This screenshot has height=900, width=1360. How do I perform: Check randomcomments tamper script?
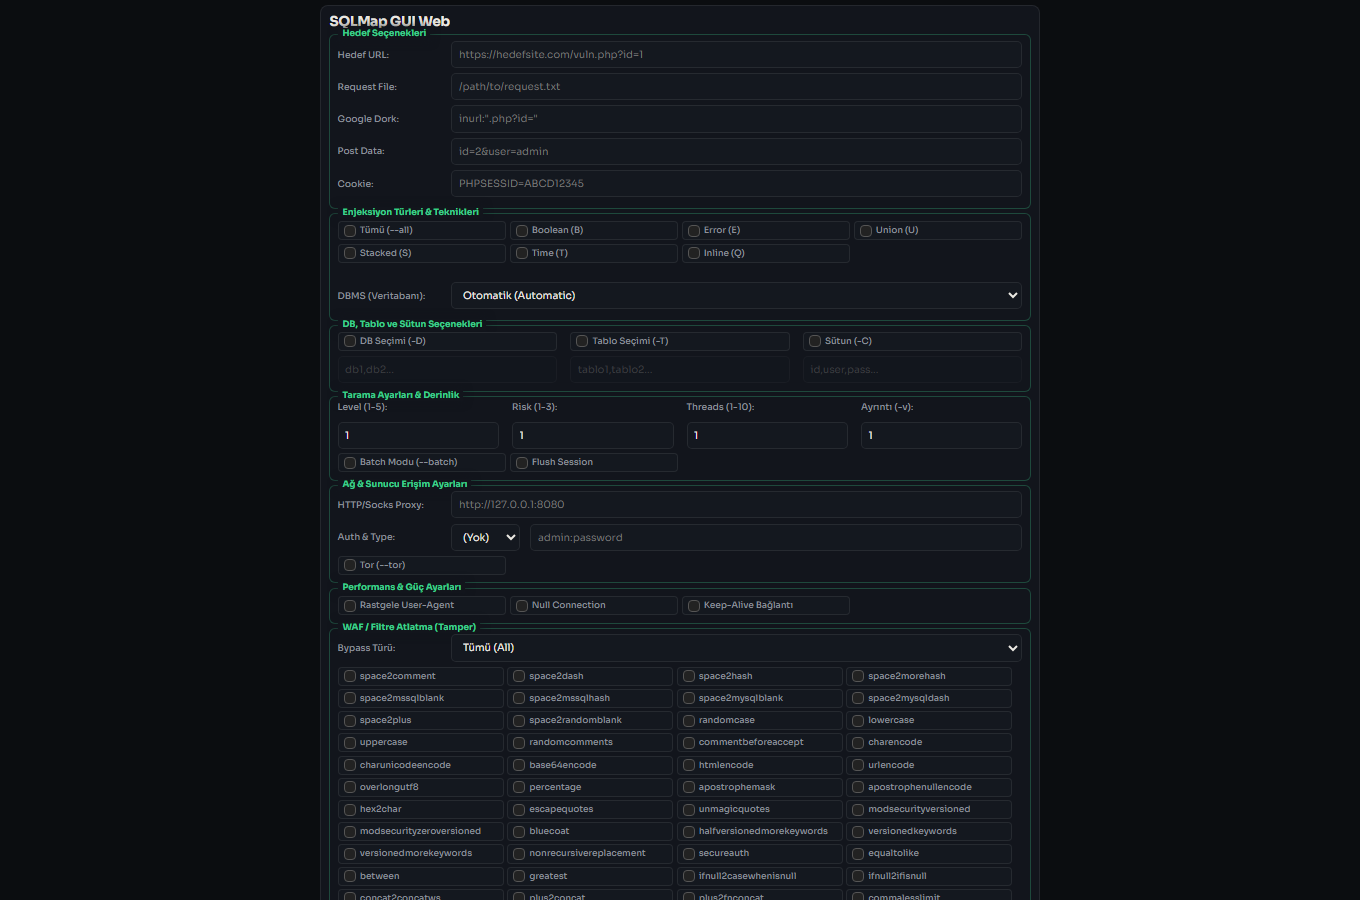[519, 743]
